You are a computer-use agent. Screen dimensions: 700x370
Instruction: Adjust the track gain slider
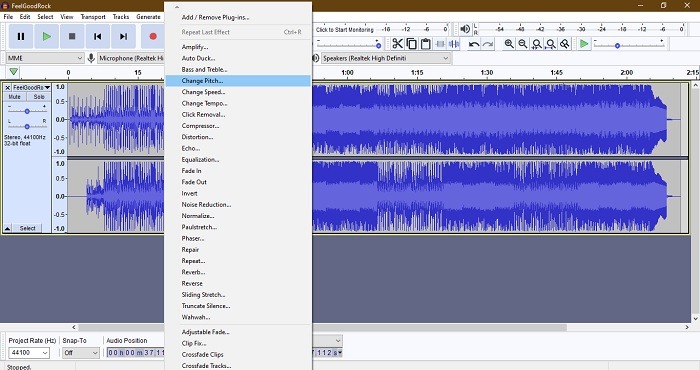[27, 111]
